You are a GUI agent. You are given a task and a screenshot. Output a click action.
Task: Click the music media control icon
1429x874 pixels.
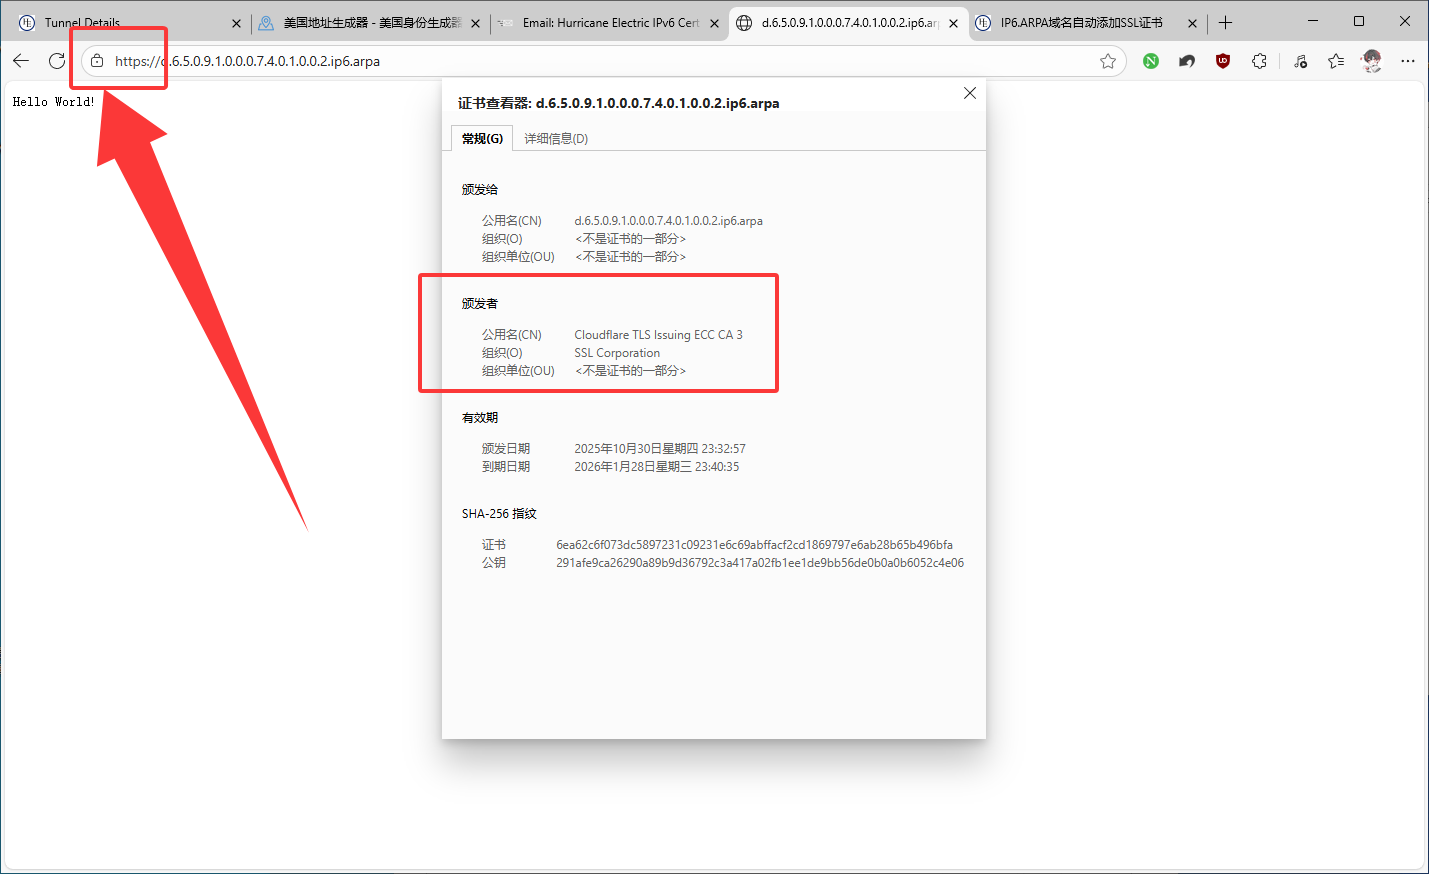(1300, 61)
